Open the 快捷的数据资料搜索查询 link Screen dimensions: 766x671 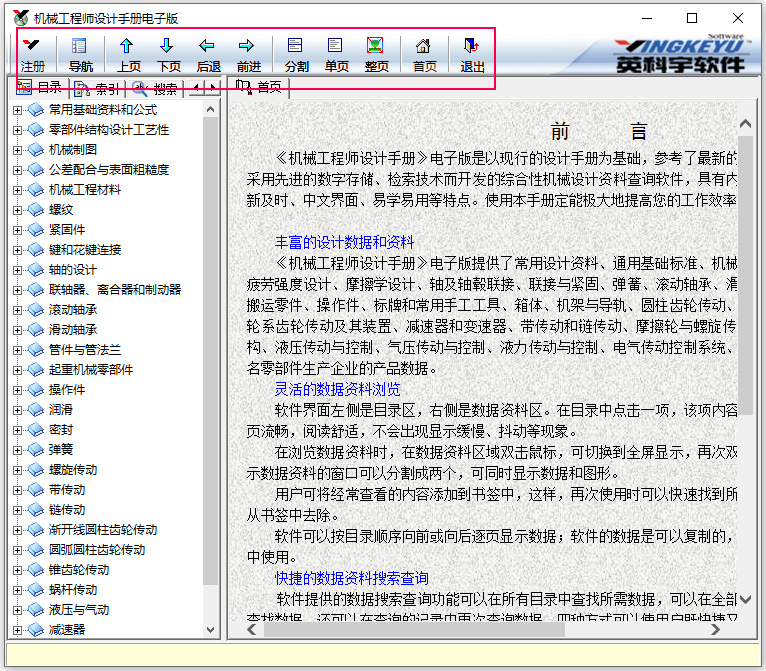(x=351, y=578)
